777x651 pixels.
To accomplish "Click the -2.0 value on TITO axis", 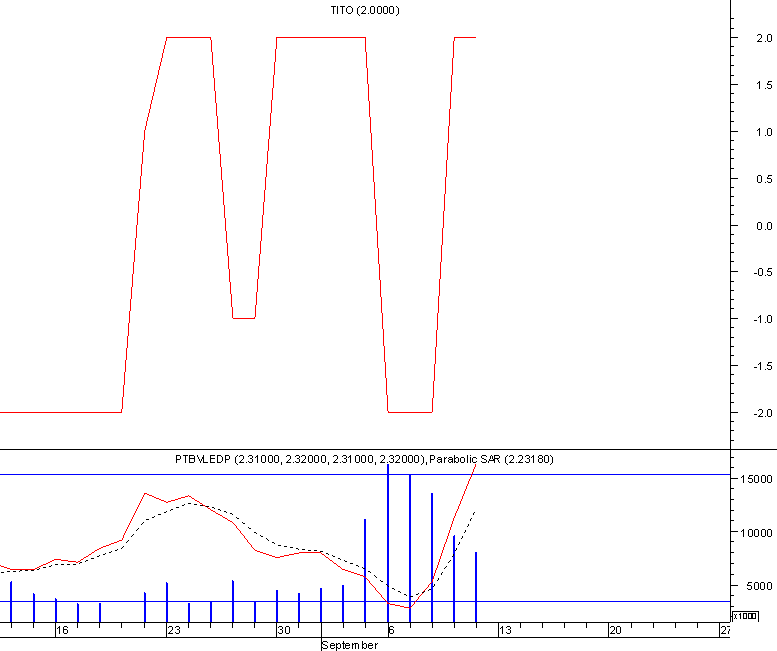I will tap(763, 413).
